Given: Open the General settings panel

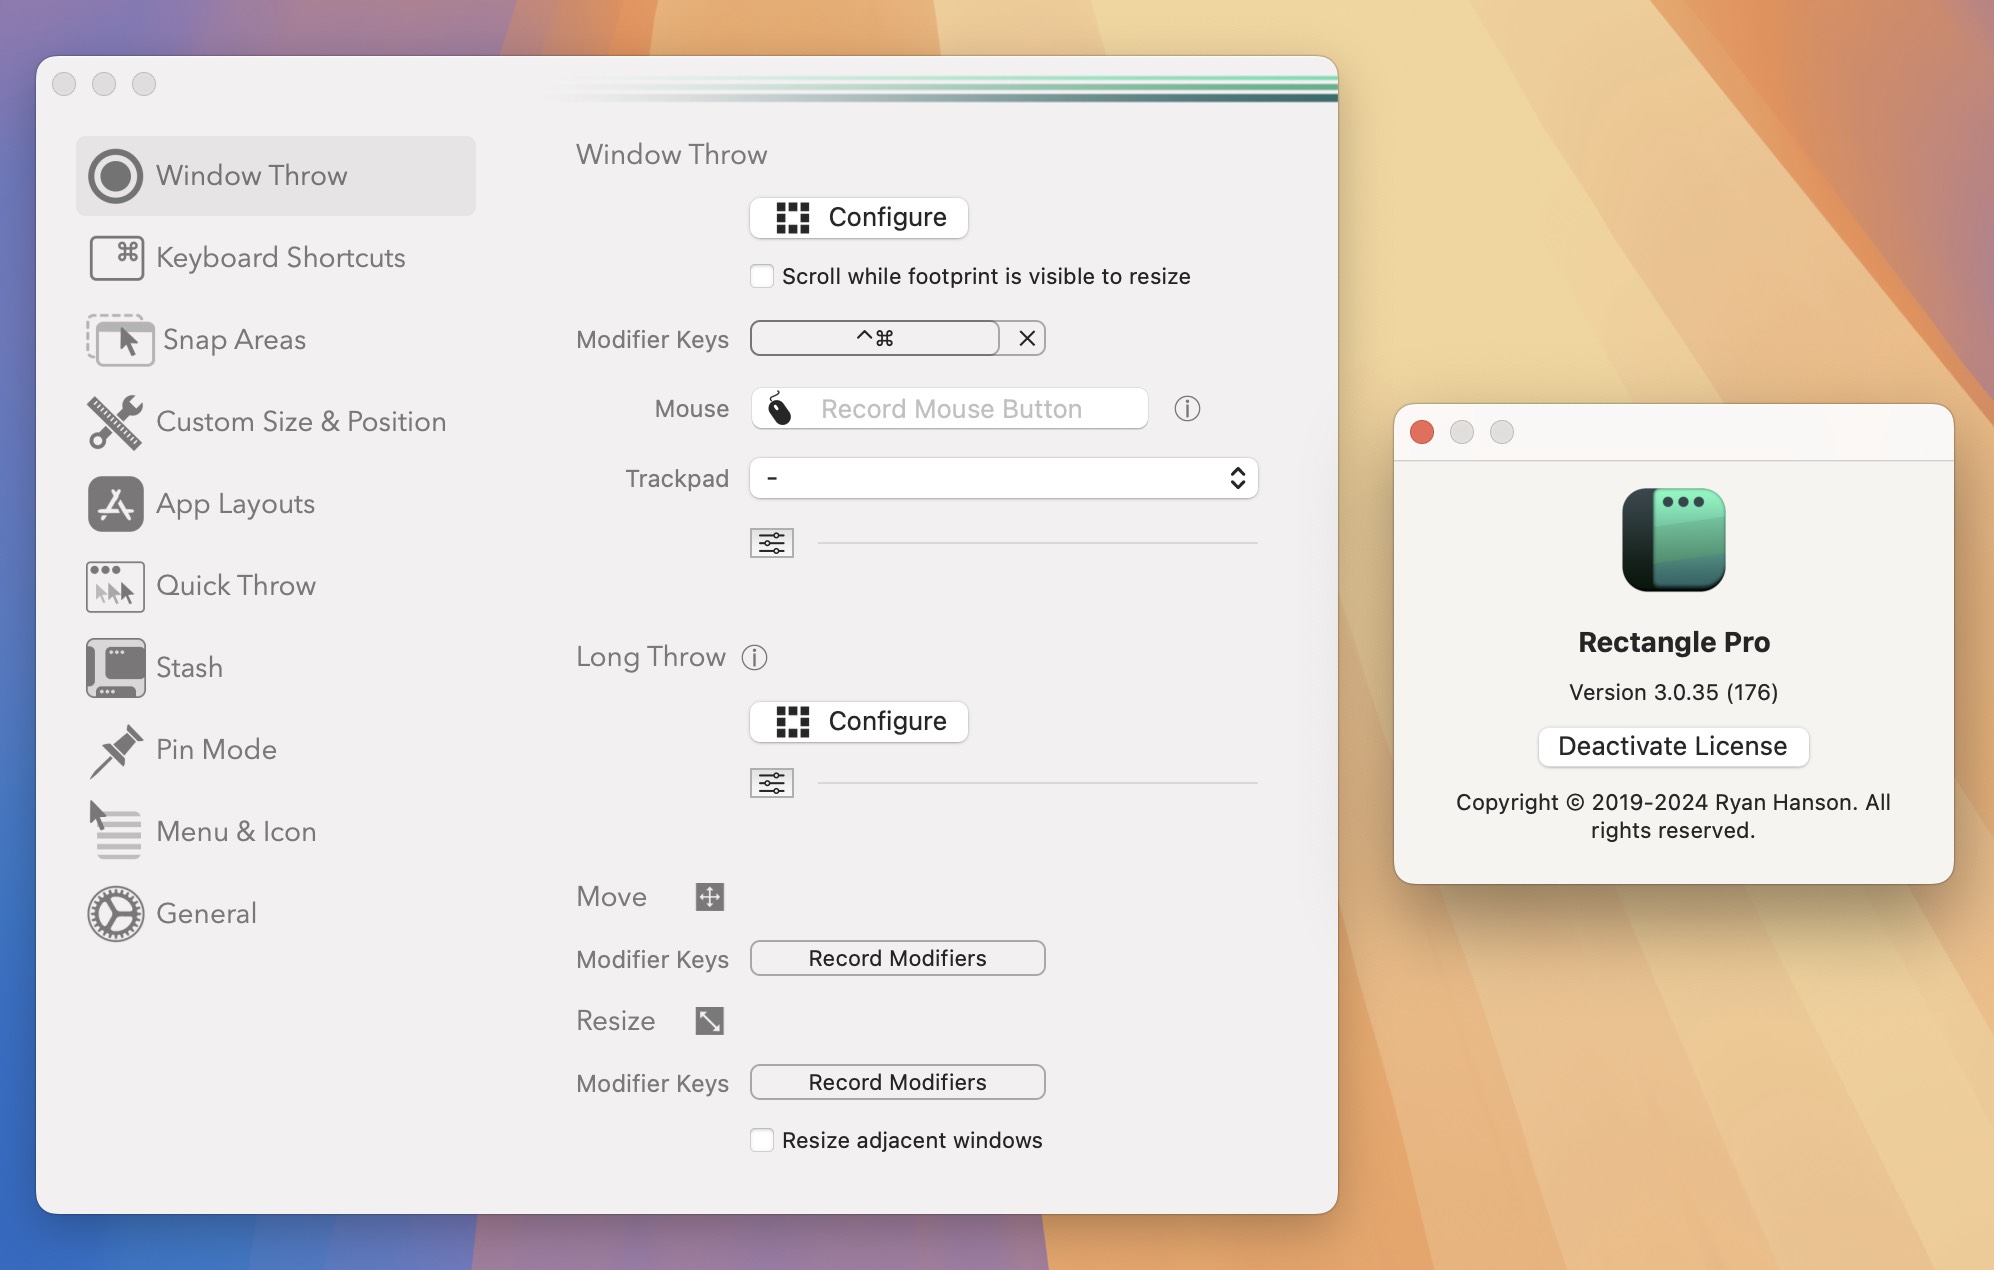Looking at the screenshot, I should 205,913.
